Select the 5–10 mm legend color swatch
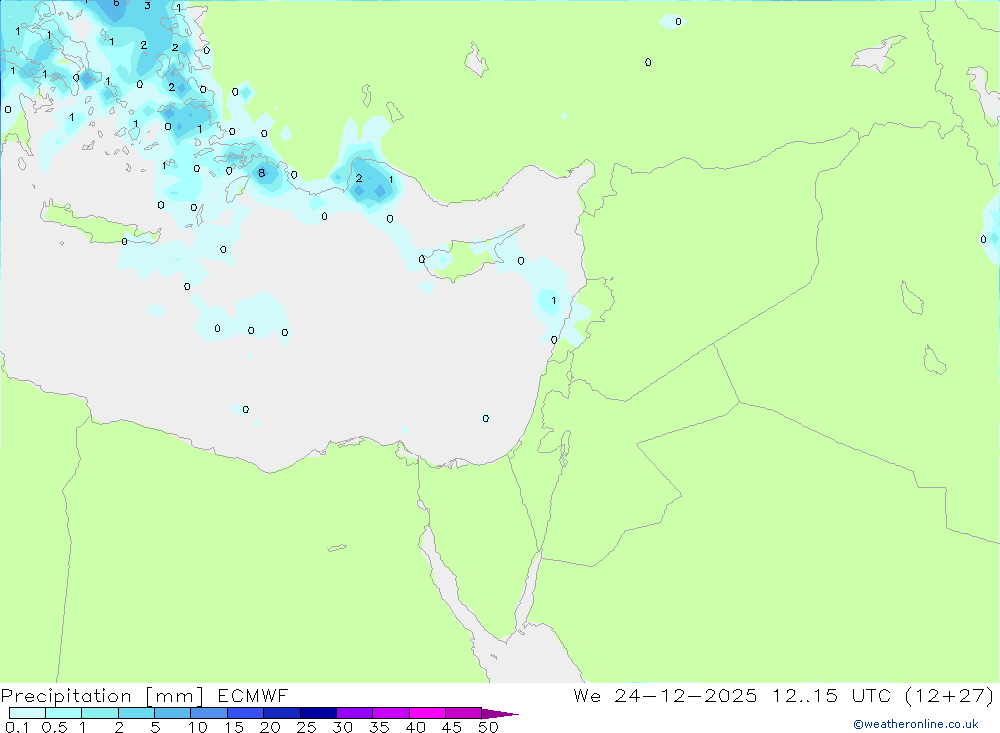Viewport: 1000px width, 733px height. (x=173, y=713)
